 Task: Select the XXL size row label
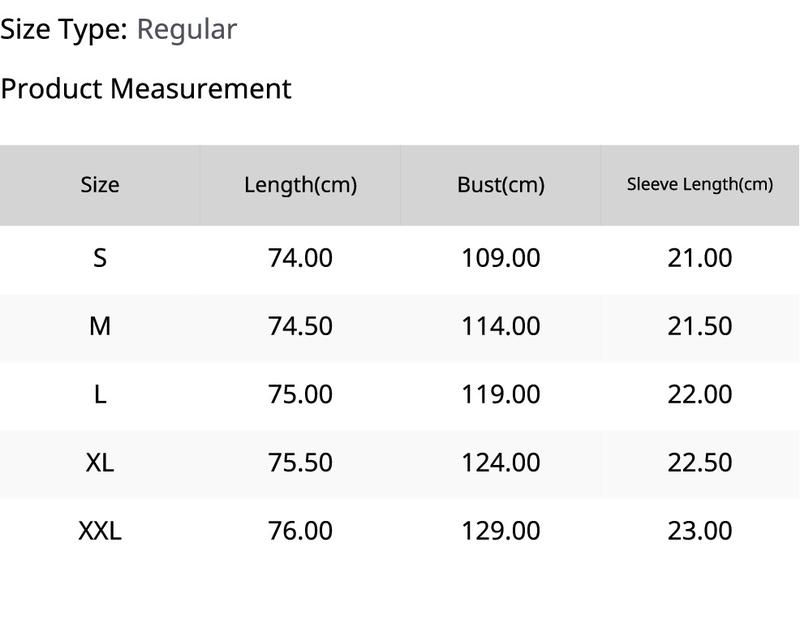100,530
